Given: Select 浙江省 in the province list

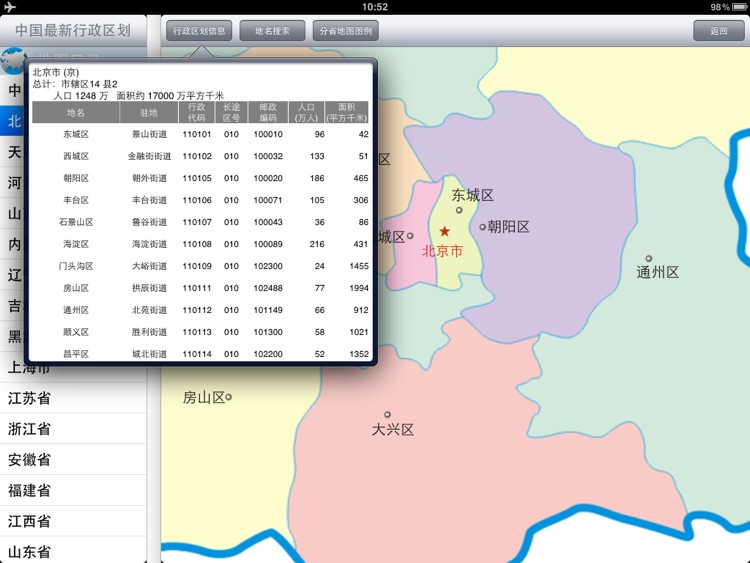Looking at the screenshot, I should (x=73, y=429).
